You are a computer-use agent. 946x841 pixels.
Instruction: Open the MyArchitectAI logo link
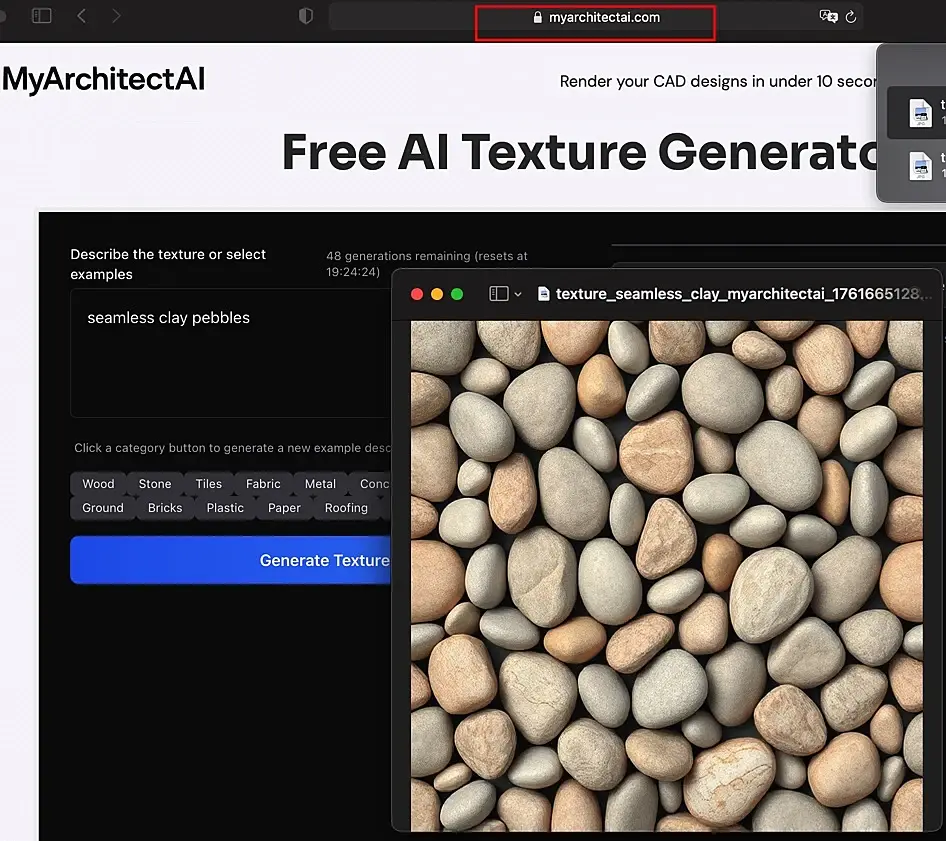click(104, 79)
